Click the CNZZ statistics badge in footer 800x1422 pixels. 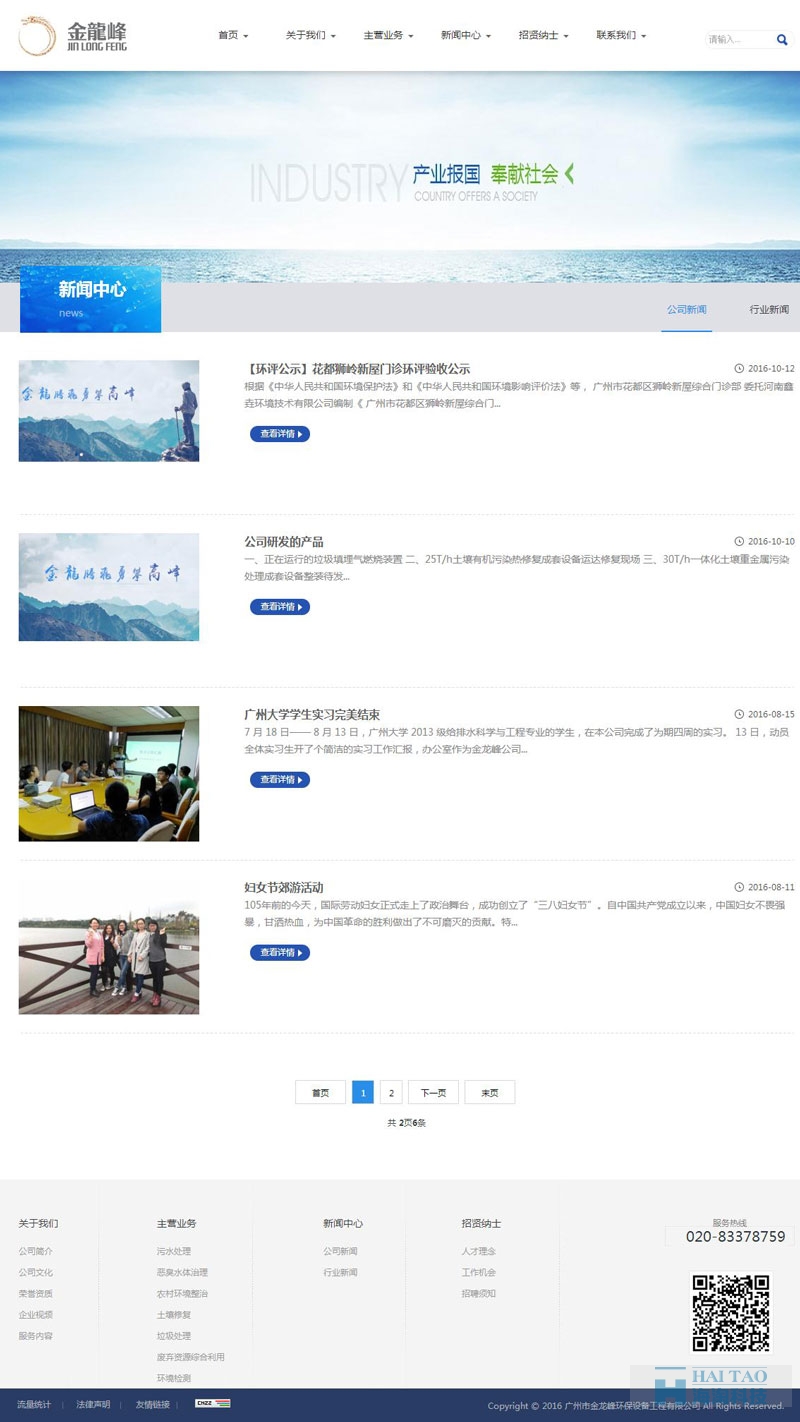213,1404
